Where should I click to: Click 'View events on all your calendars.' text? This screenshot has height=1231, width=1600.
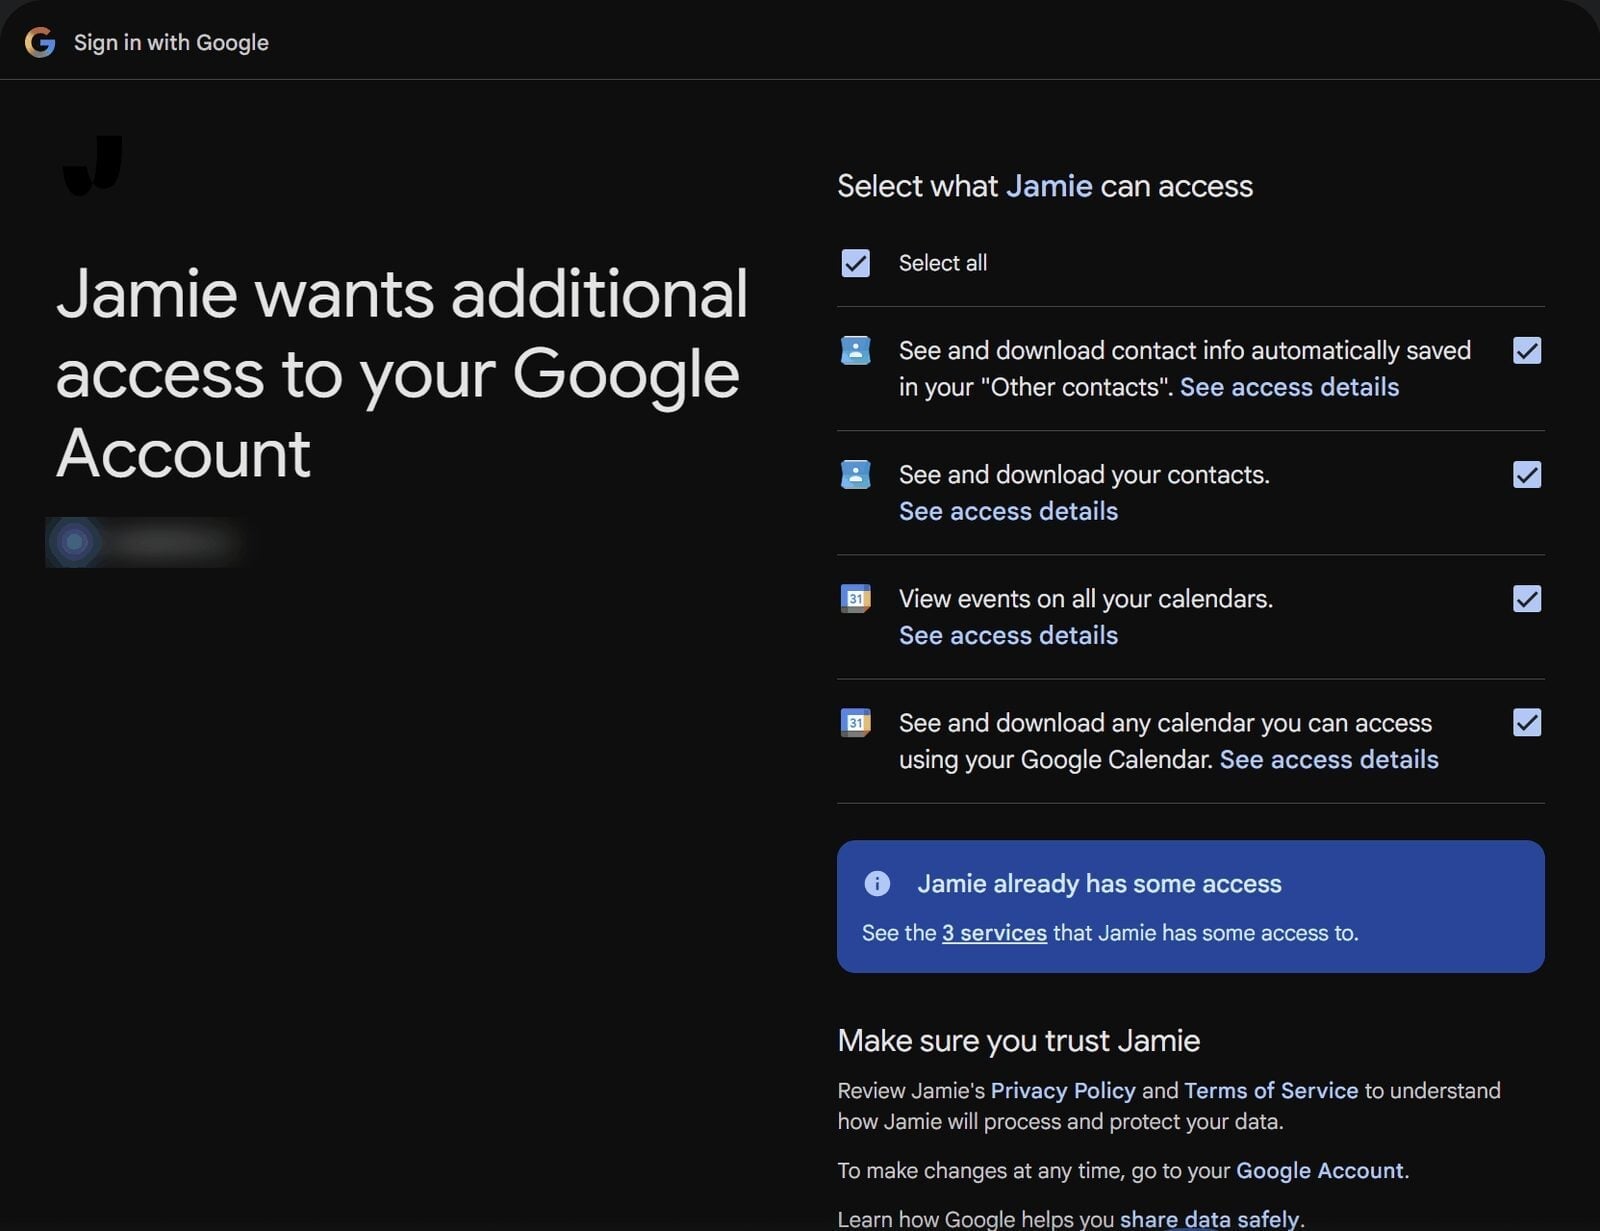pyautogui.click(x=1086, y=598)
